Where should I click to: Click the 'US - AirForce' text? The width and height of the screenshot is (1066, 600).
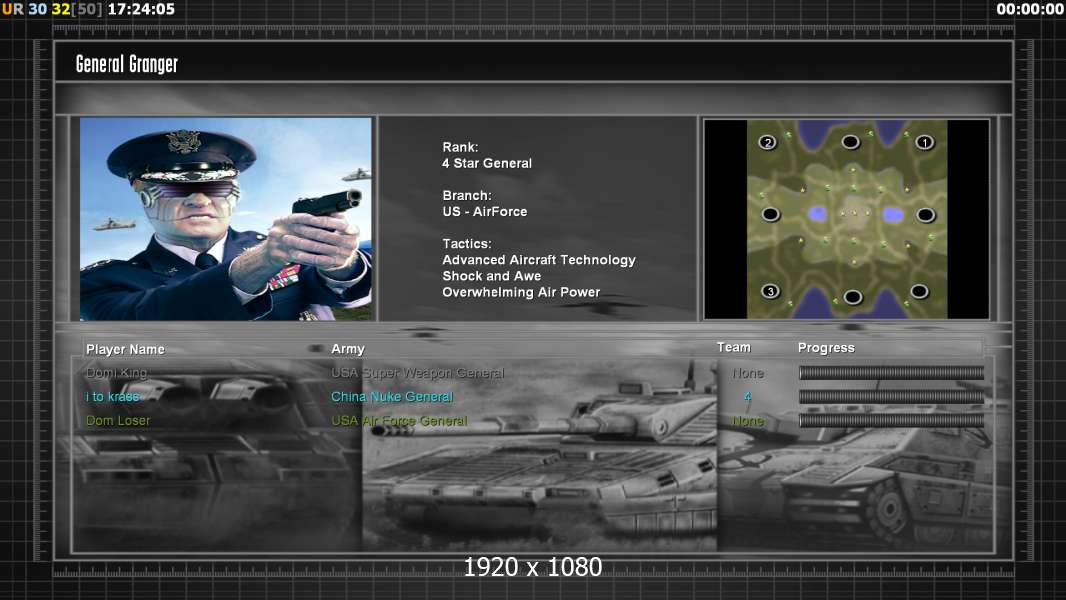coord(485,211)
